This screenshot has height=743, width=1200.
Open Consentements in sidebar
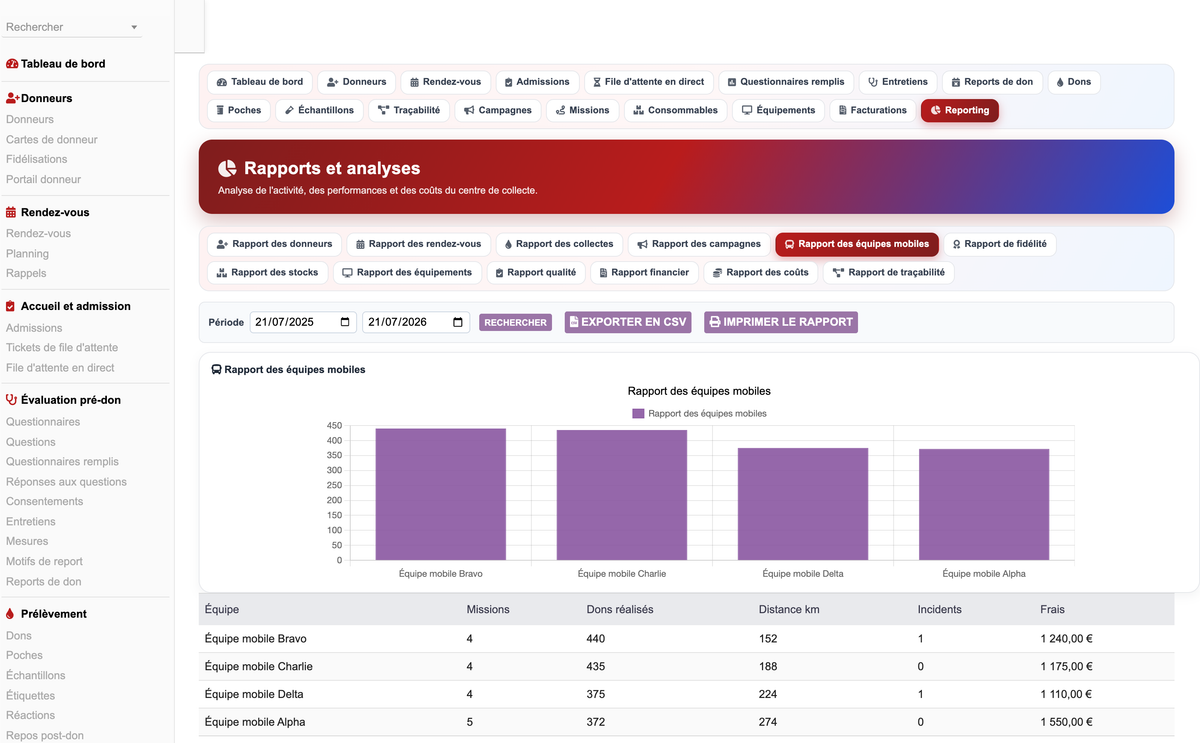pos(45,501)
